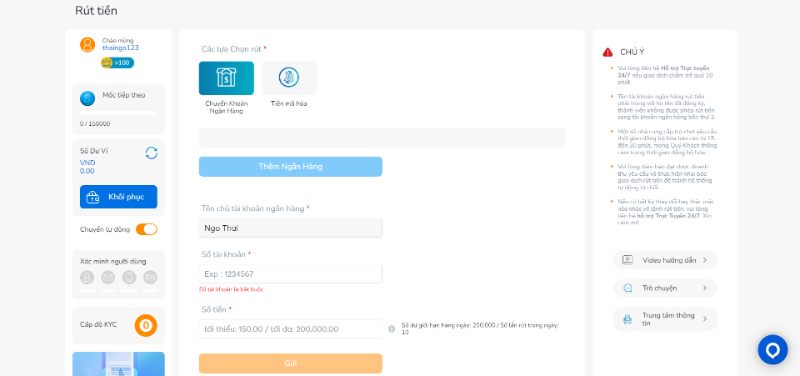This screenshot has height=376, width=800.
Task: Click the promotional banner thumbnail in the sidebar
Action: [x=118, y=364]
